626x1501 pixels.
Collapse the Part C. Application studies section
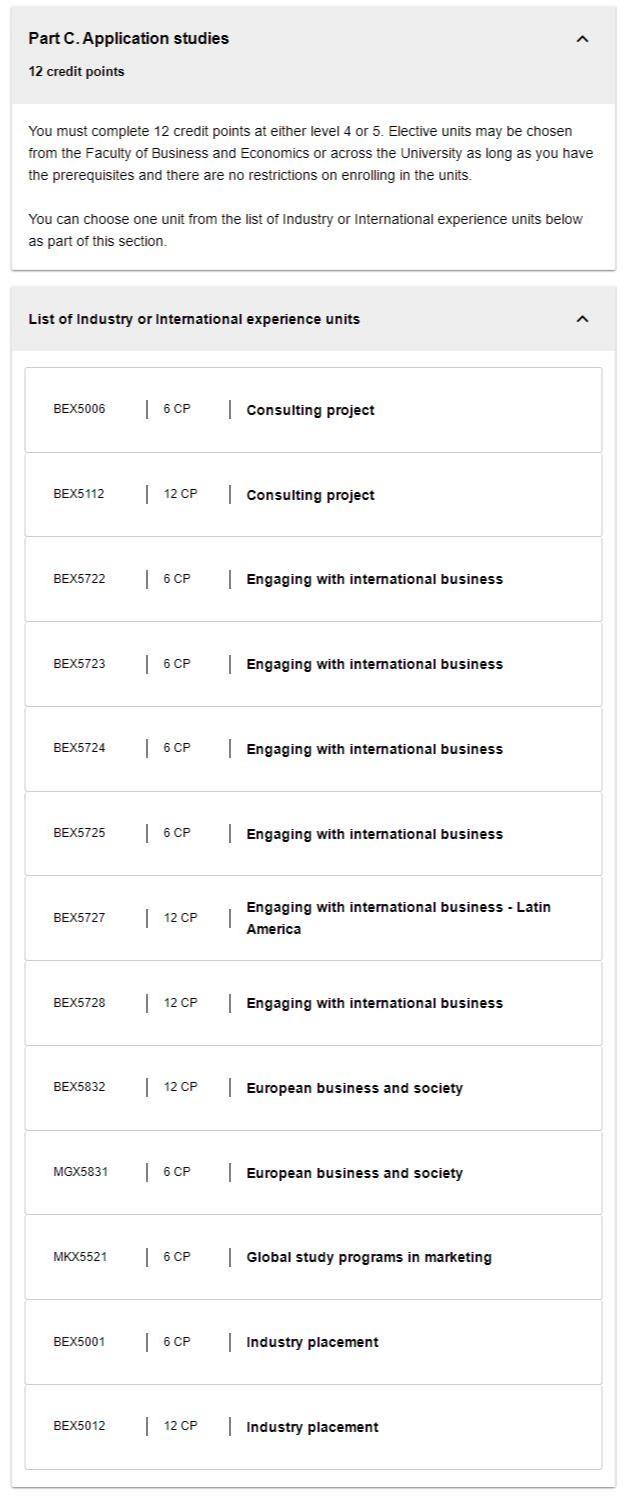click(x=582, y=39)
